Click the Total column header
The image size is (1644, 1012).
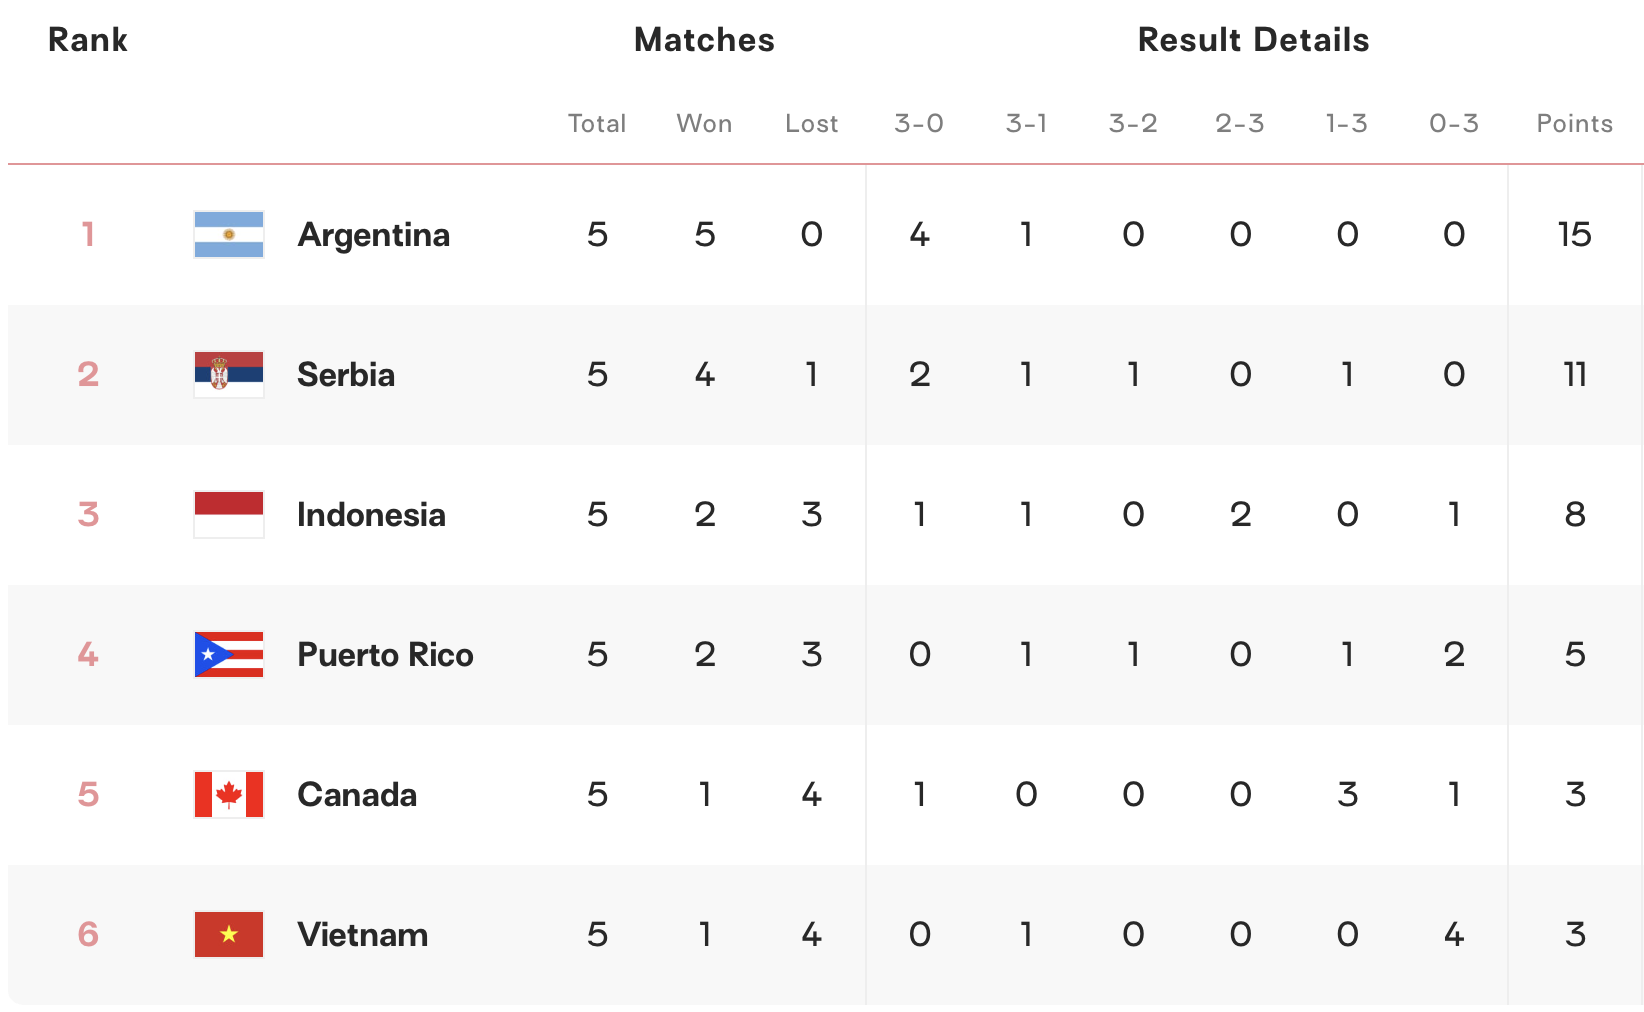(597, 124)
